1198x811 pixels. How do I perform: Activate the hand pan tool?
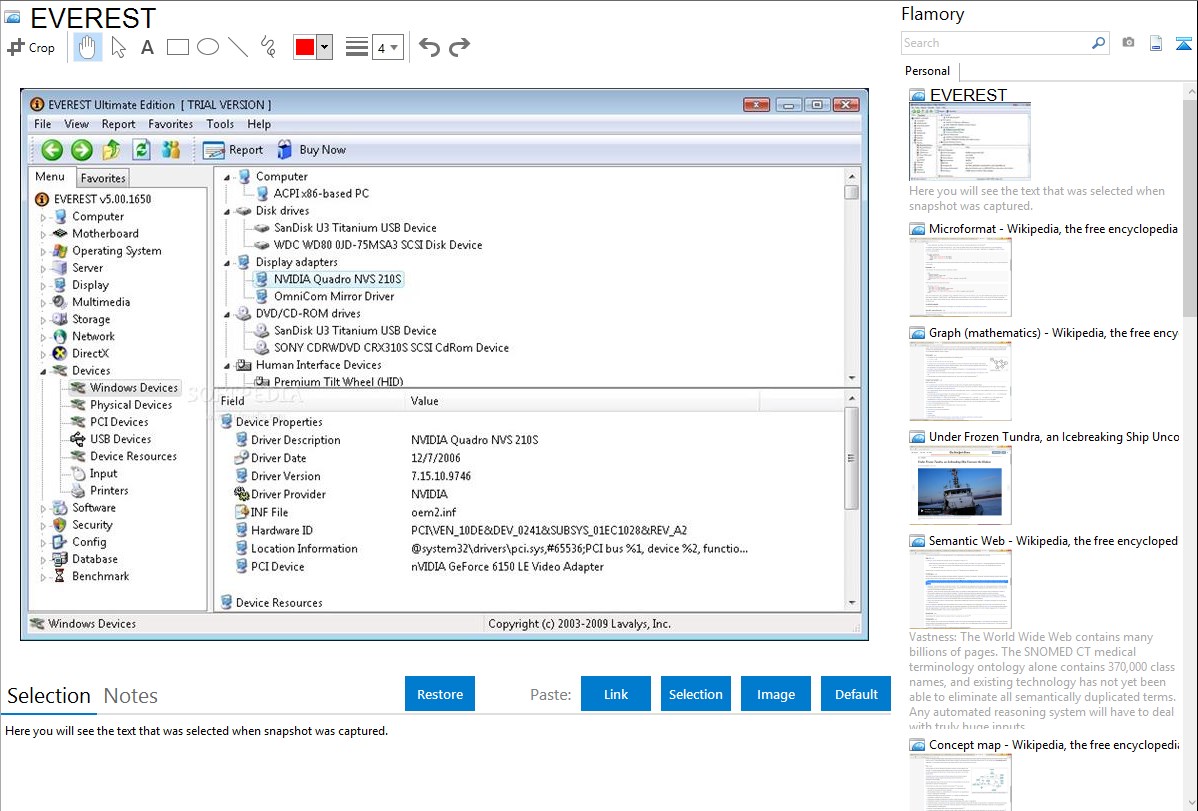coord(88,47)
